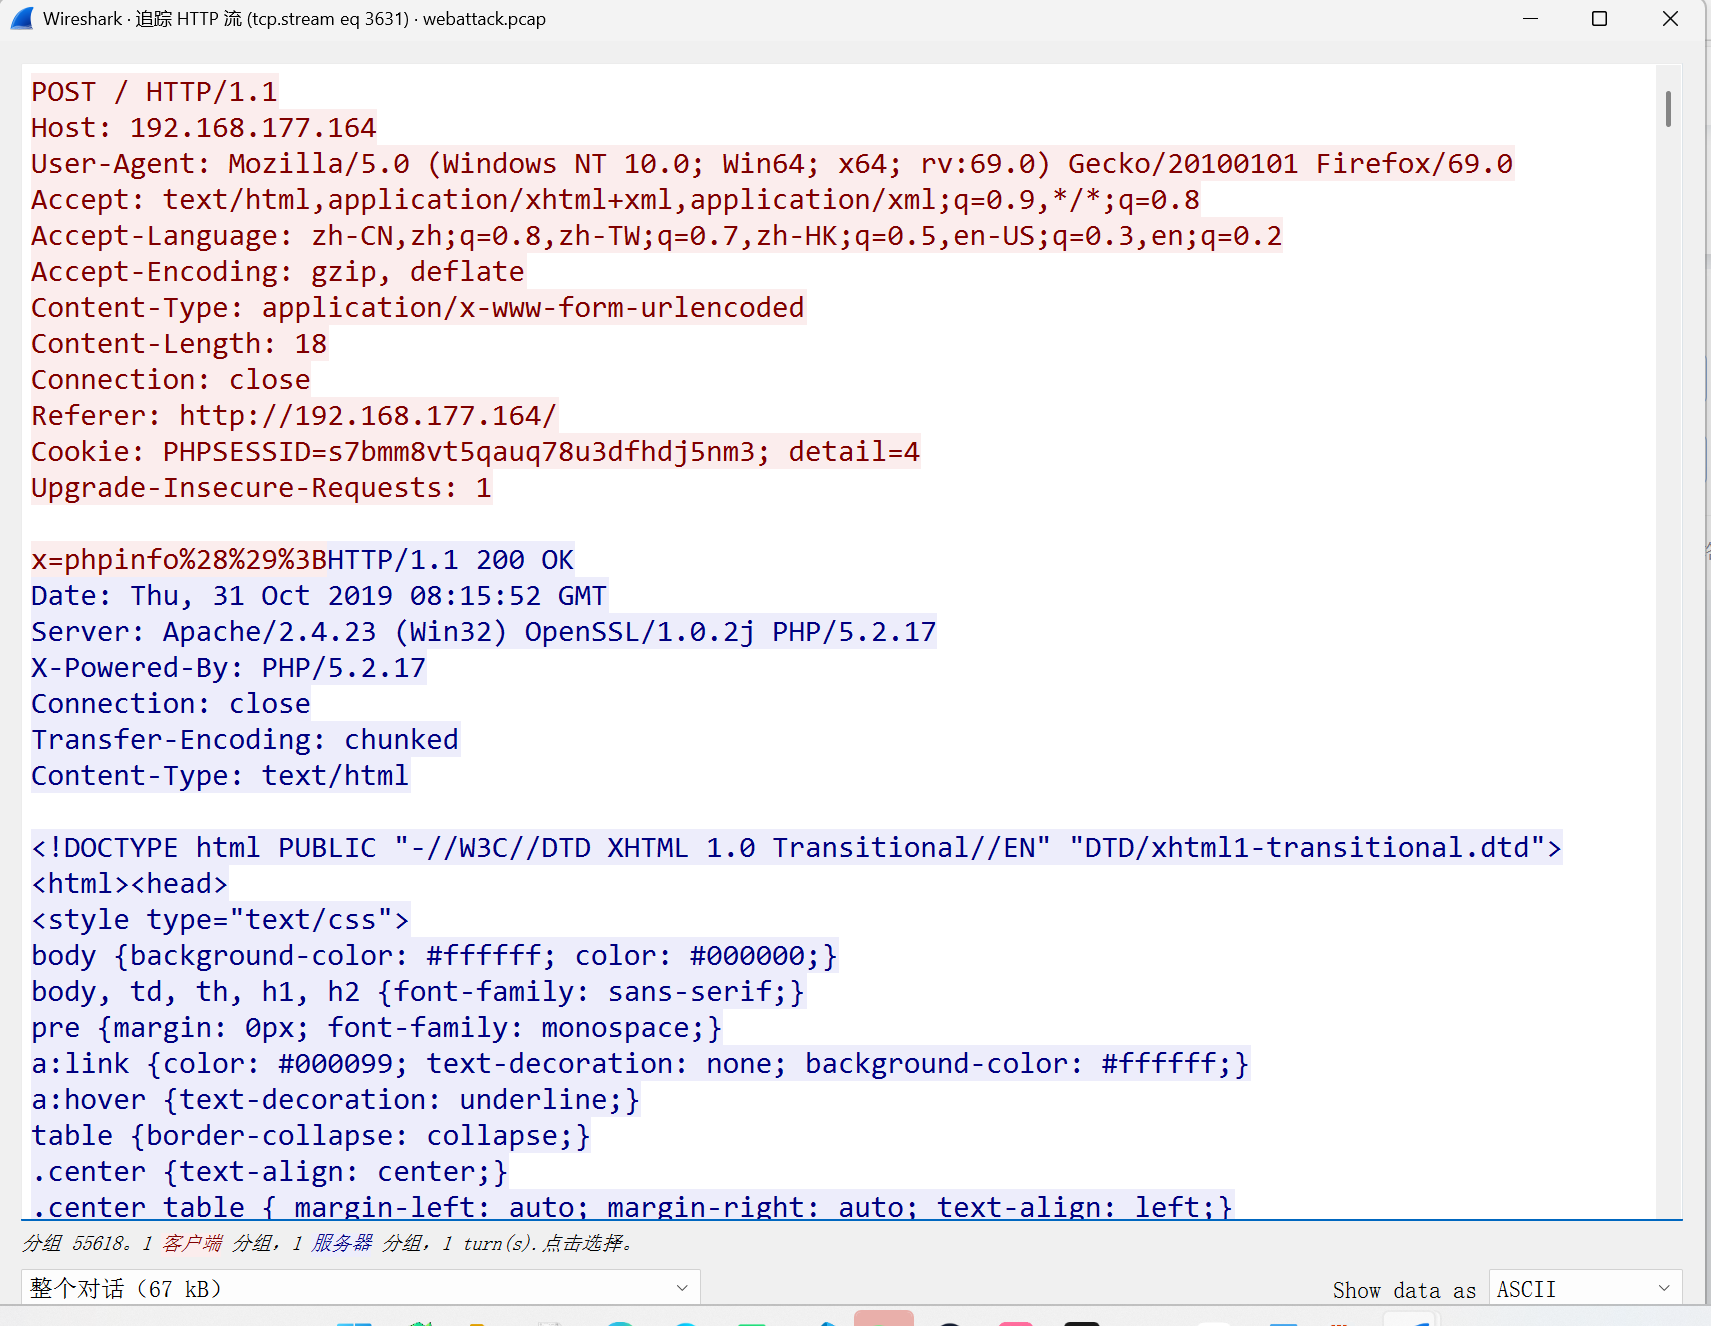The height and width of the screenshot is (1326, 1711).
Task: Click the "<html><head>" line
Action: pyautogui.click(x=130, y=884)
